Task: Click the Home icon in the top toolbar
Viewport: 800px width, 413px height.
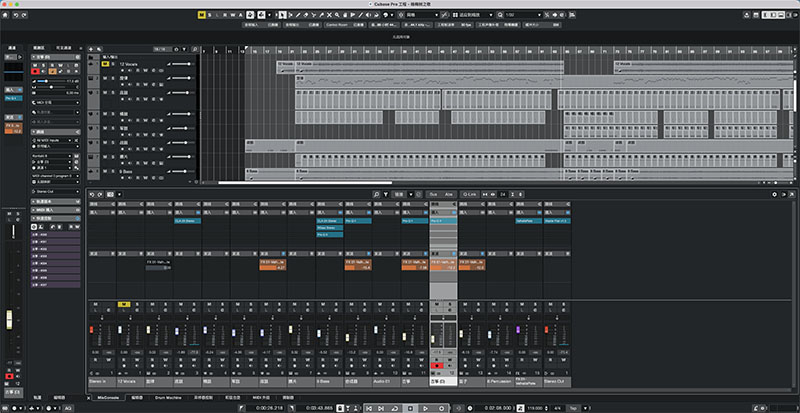Action: tap(5, 15)
